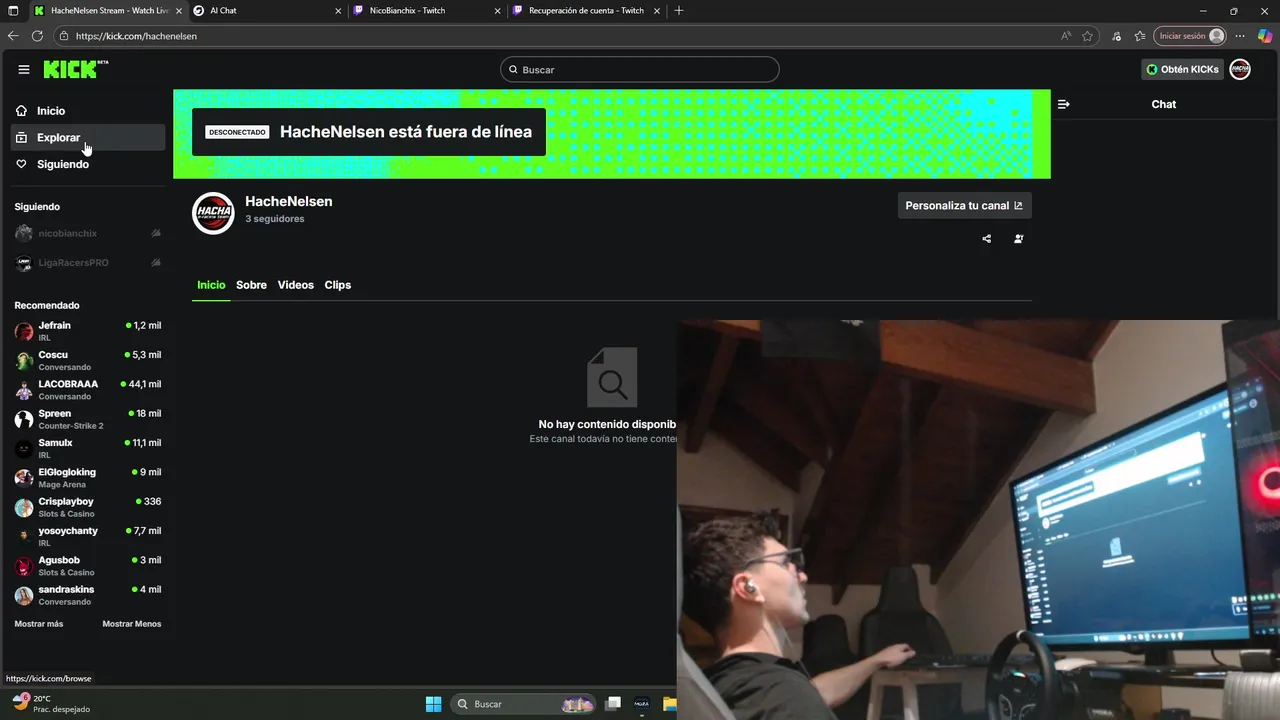Open Explorar in the sidebar
This screenshot has height=720, width=1280.
point(88,138)
